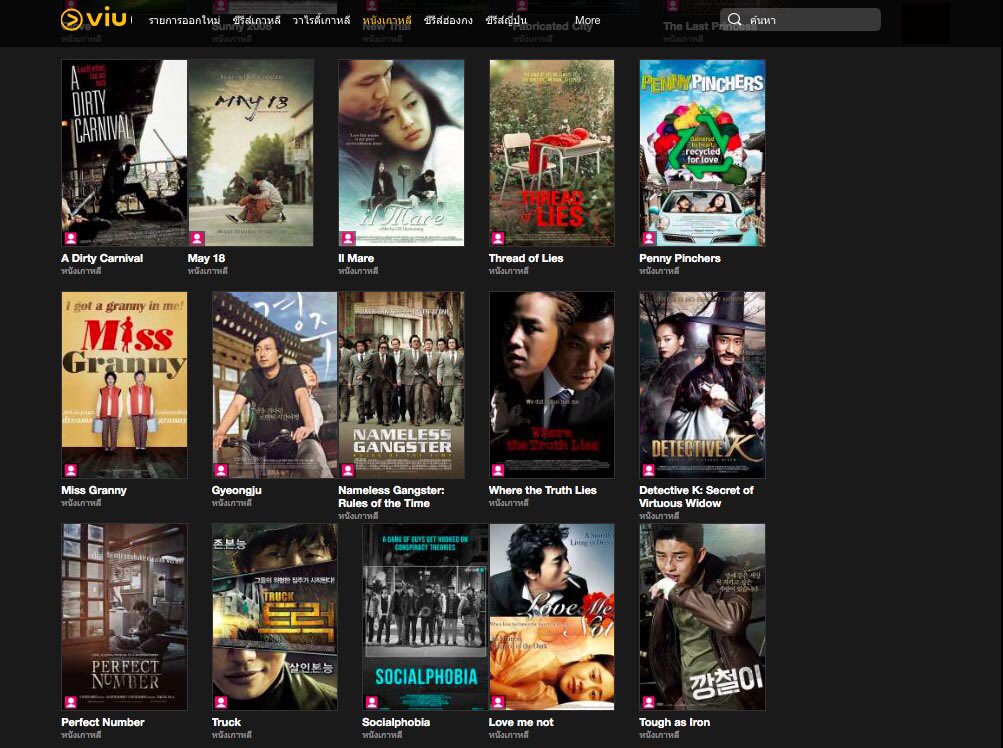This screenshot has width=1003, height=748.
Task: Click the May 18 title link
Action: point(206,258)
